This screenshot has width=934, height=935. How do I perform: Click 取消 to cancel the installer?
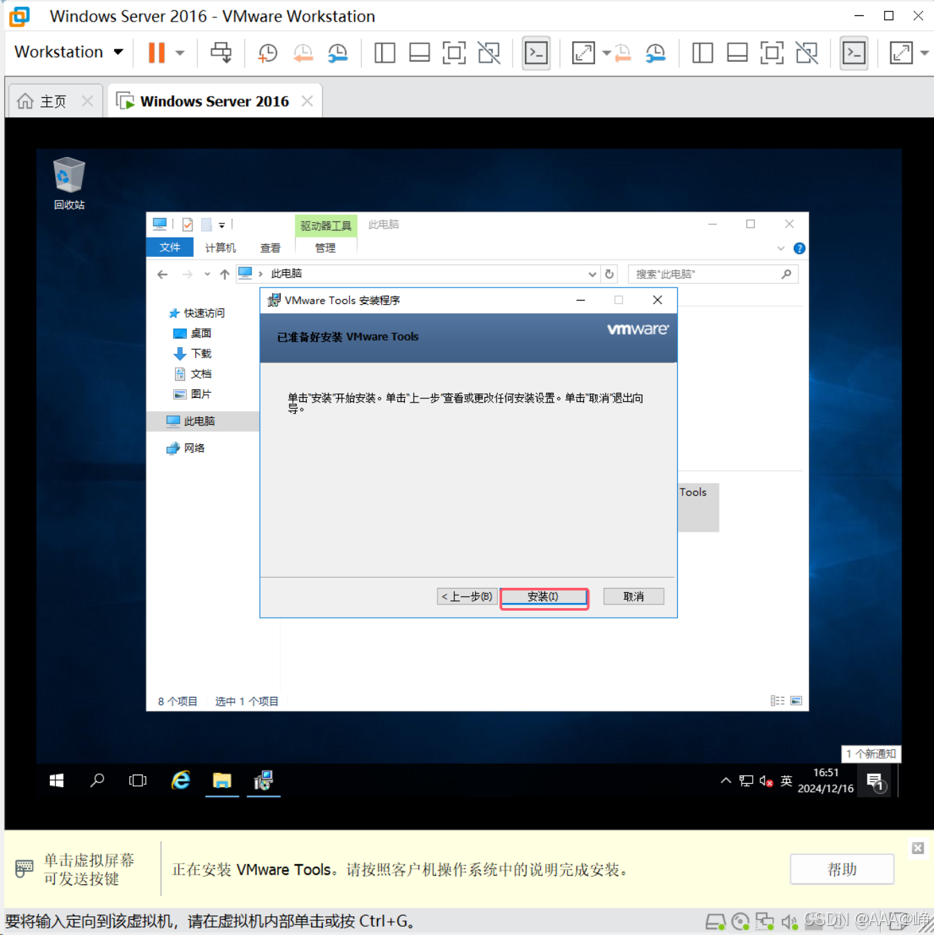[x=633, y=596]
